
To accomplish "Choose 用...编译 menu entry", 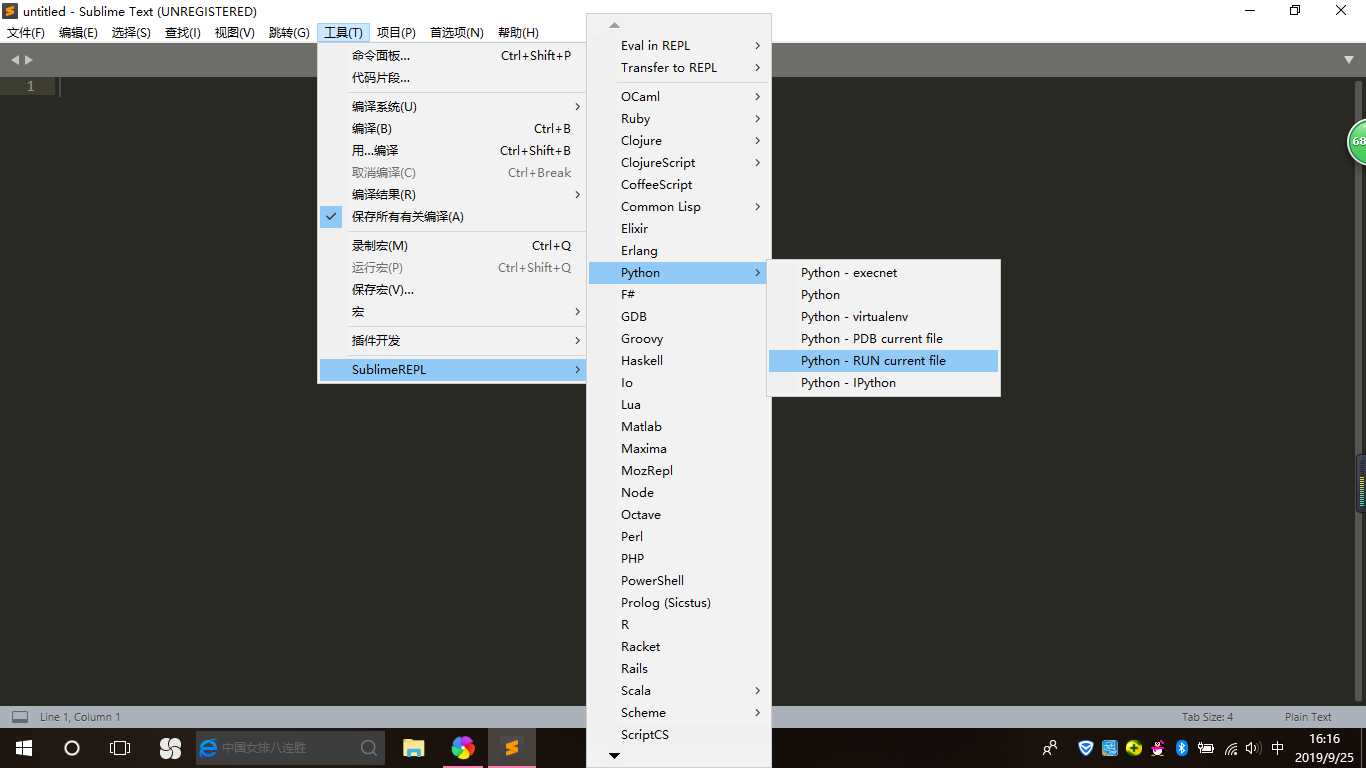I will [x=451, y=151].
